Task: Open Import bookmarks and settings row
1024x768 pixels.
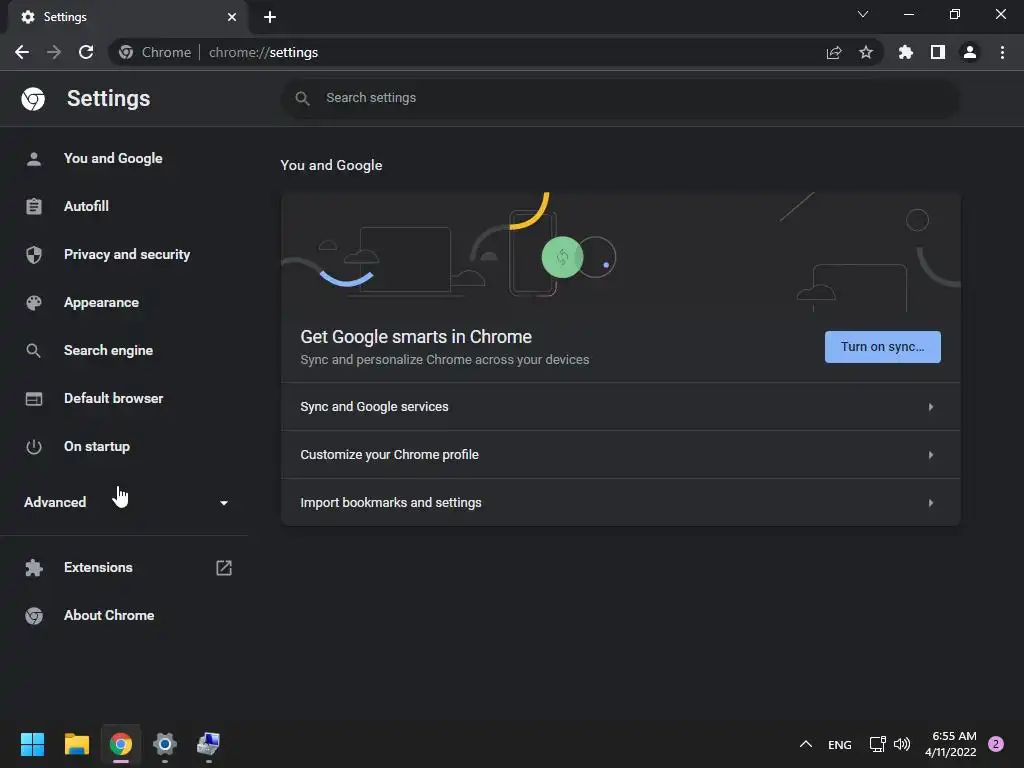Action: pyautogui.click(x=620, y=503)
